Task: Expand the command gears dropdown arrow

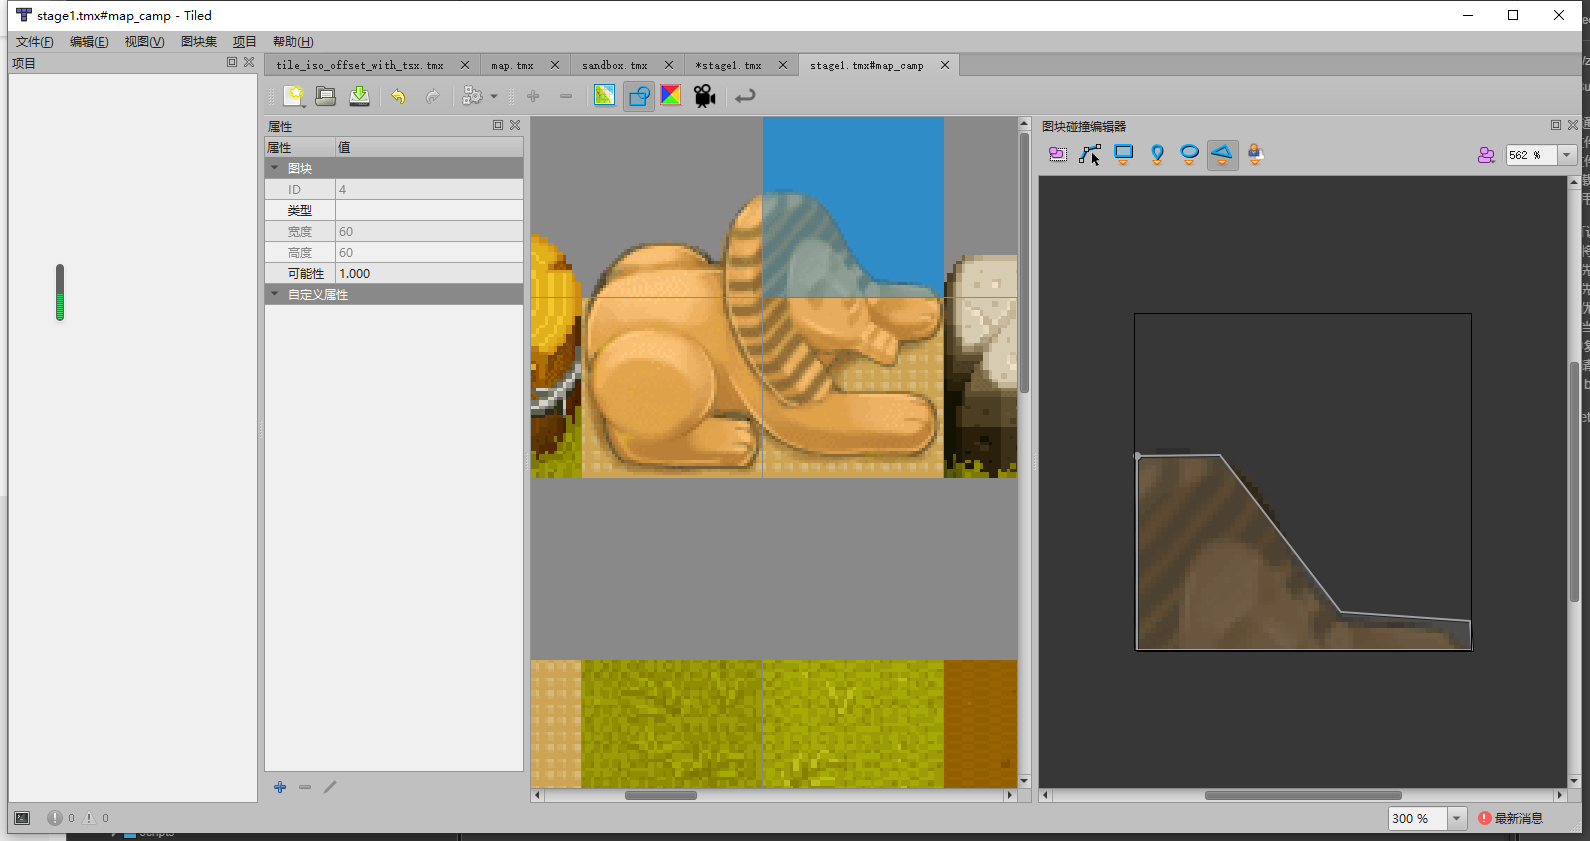Action: (x=494, y=97)
